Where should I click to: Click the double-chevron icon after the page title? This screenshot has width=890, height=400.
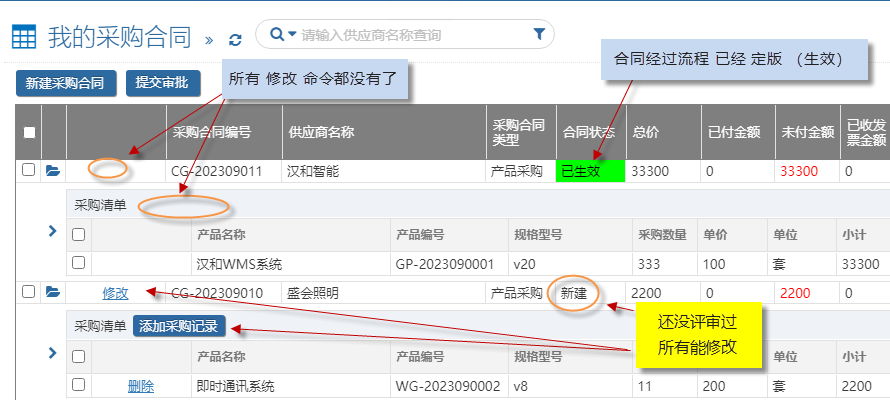tap(209, 39)
